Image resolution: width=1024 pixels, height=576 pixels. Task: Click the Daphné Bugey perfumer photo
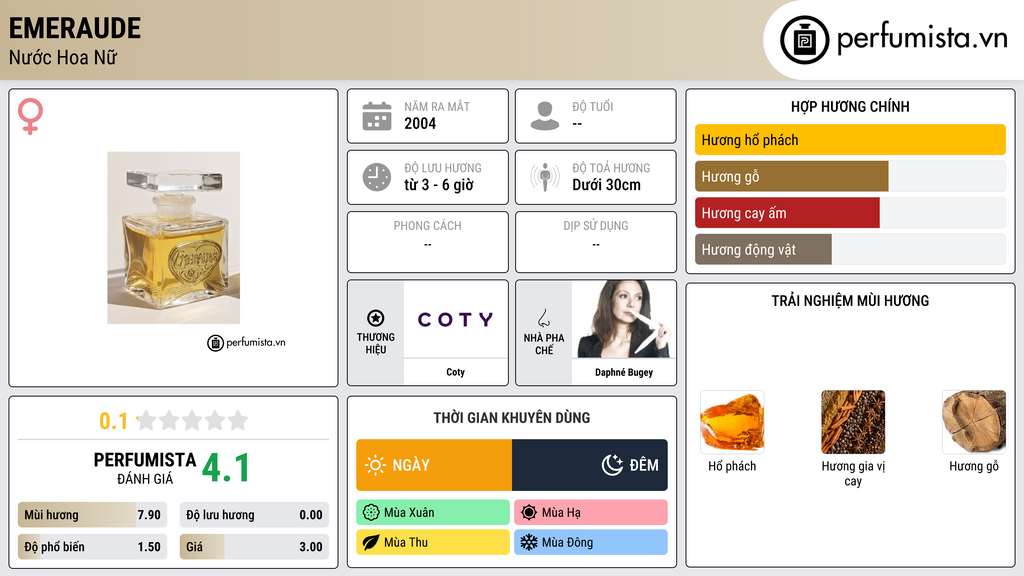(x=624, y=319)
